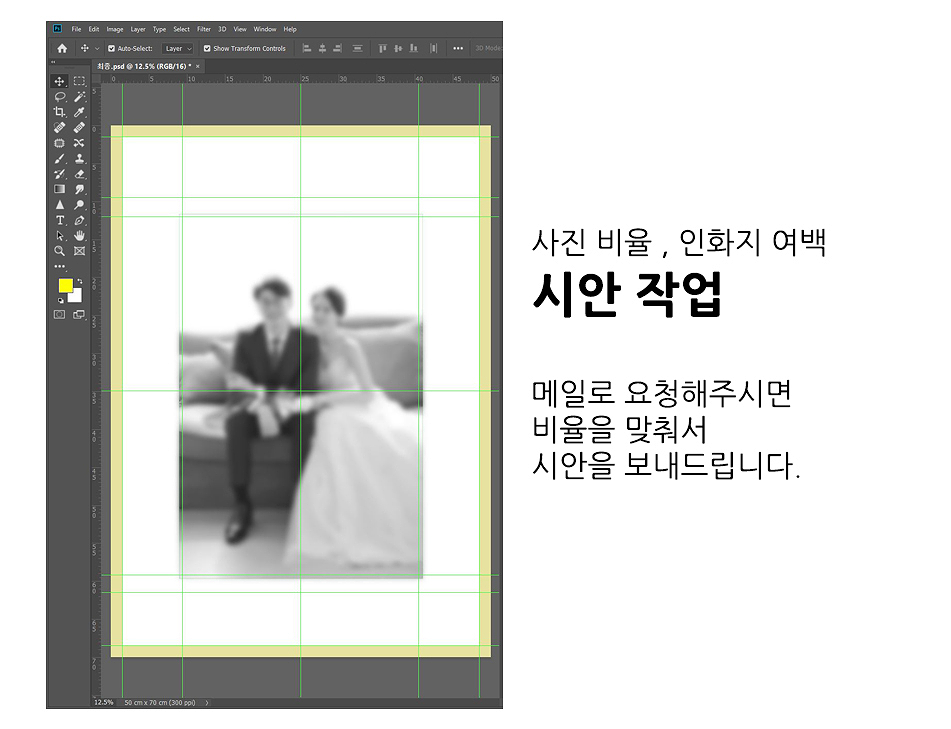Align right edges in options bar
This screenshot has width=951, height=729.
click(x=338, y=49)
